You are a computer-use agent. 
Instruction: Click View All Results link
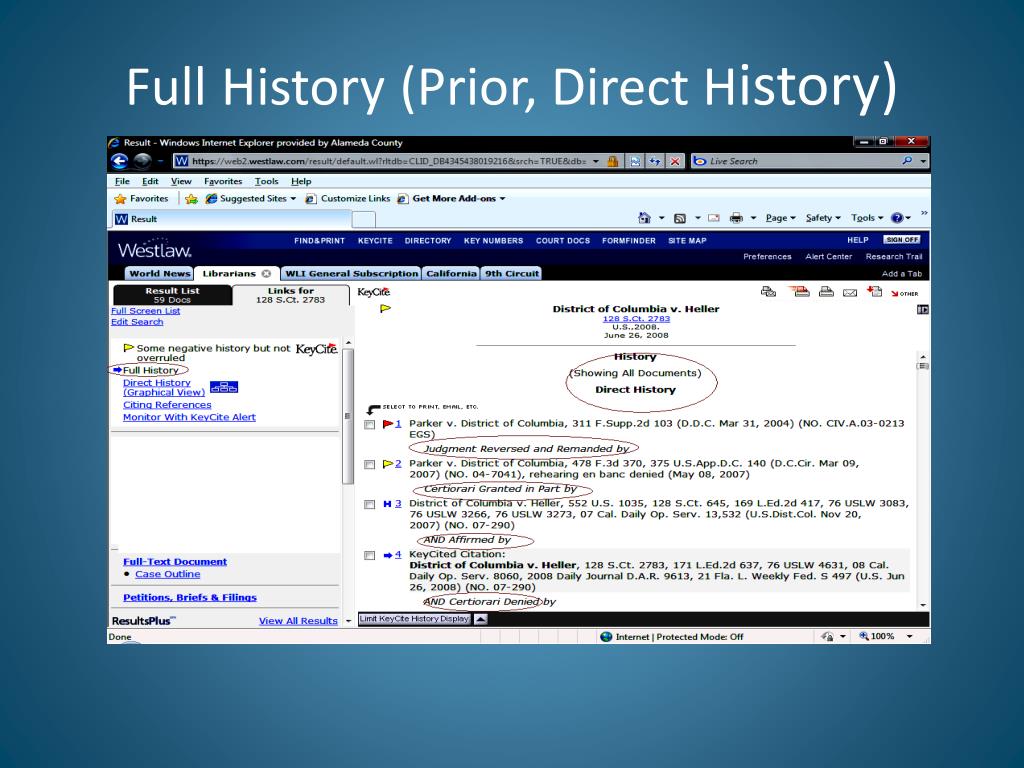pos(298,621)
